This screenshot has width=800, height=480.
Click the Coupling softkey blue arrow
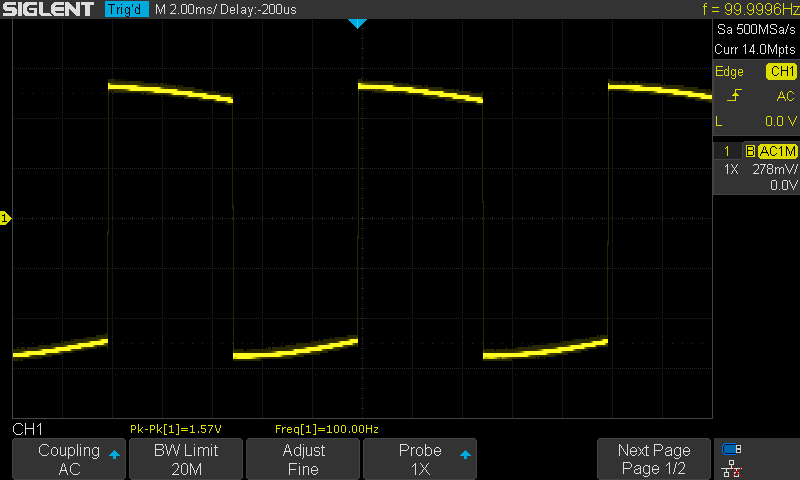(114, 454)
